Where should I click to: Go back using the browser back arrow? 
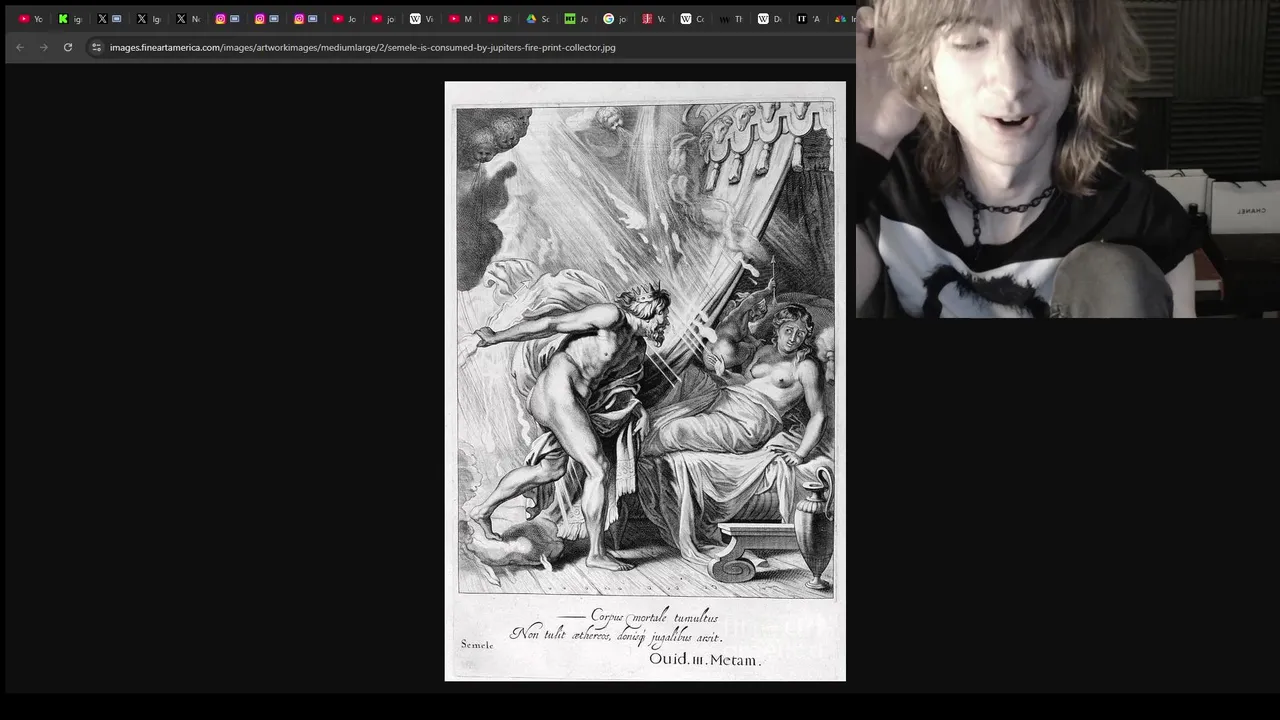(x=20, y=47)
